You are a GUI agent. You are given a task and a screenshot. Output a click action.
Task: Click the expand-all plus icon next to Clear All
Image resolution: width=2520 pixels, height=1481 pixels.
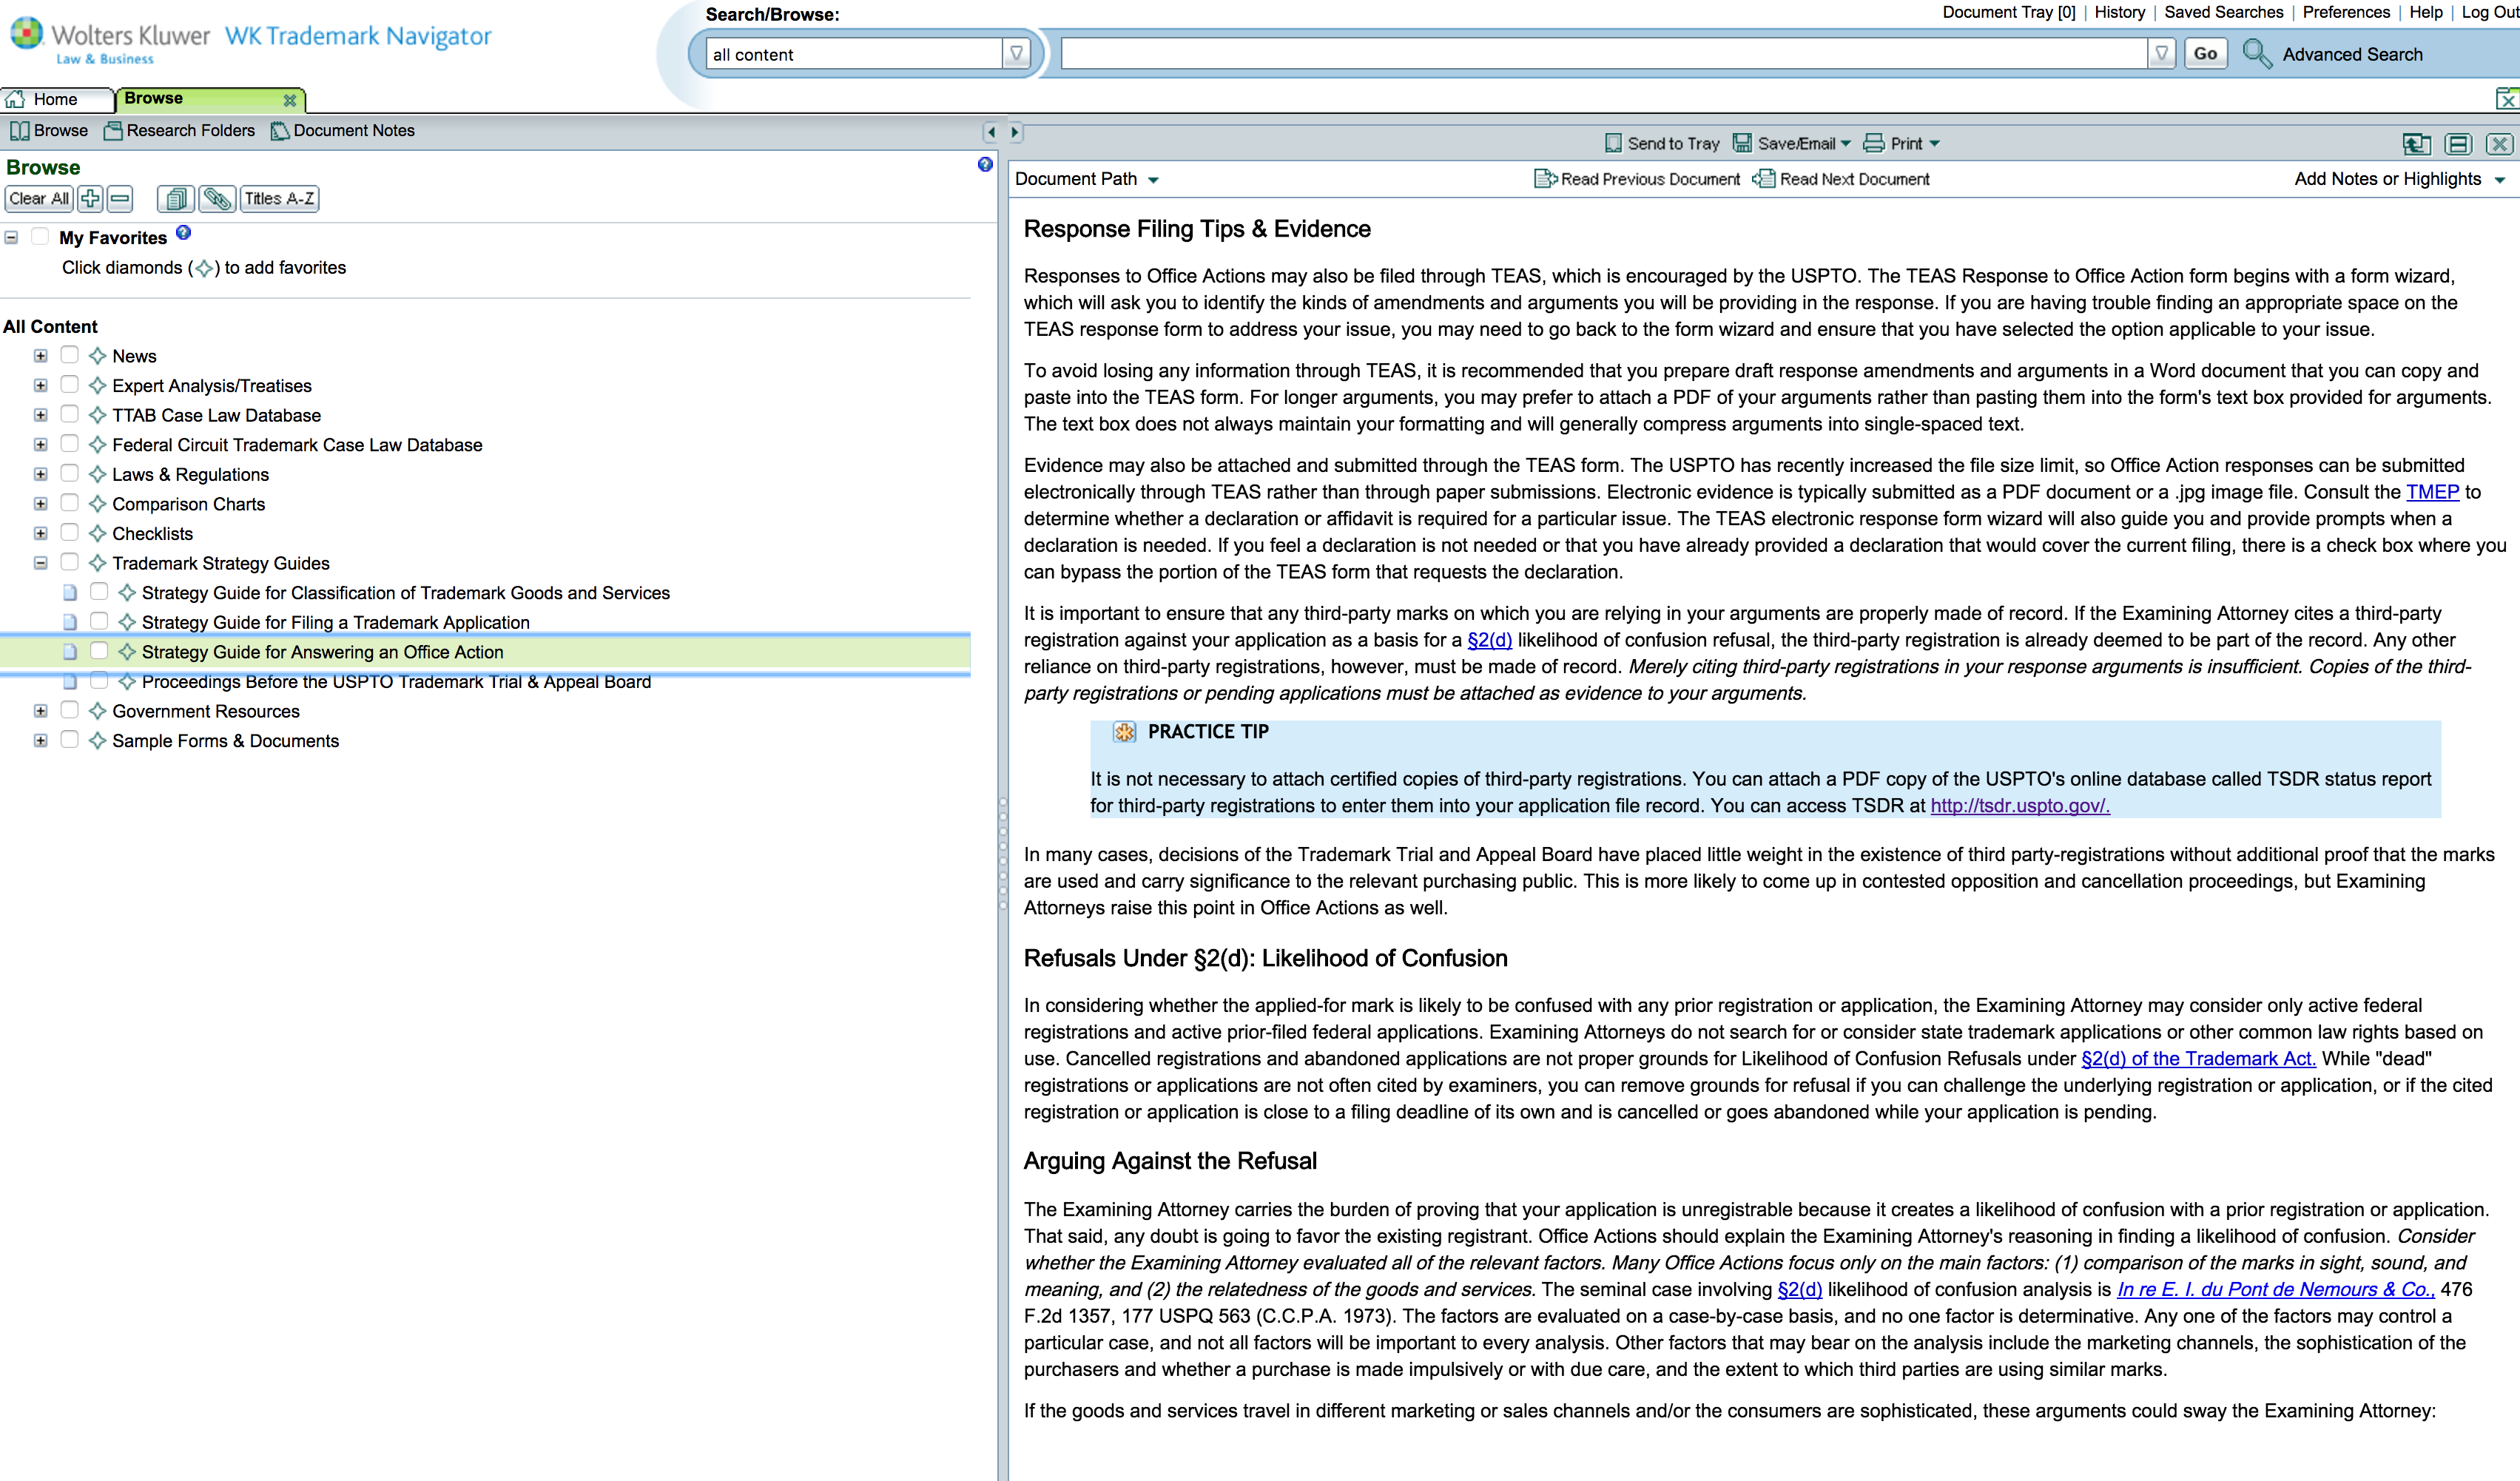(90, 198)
